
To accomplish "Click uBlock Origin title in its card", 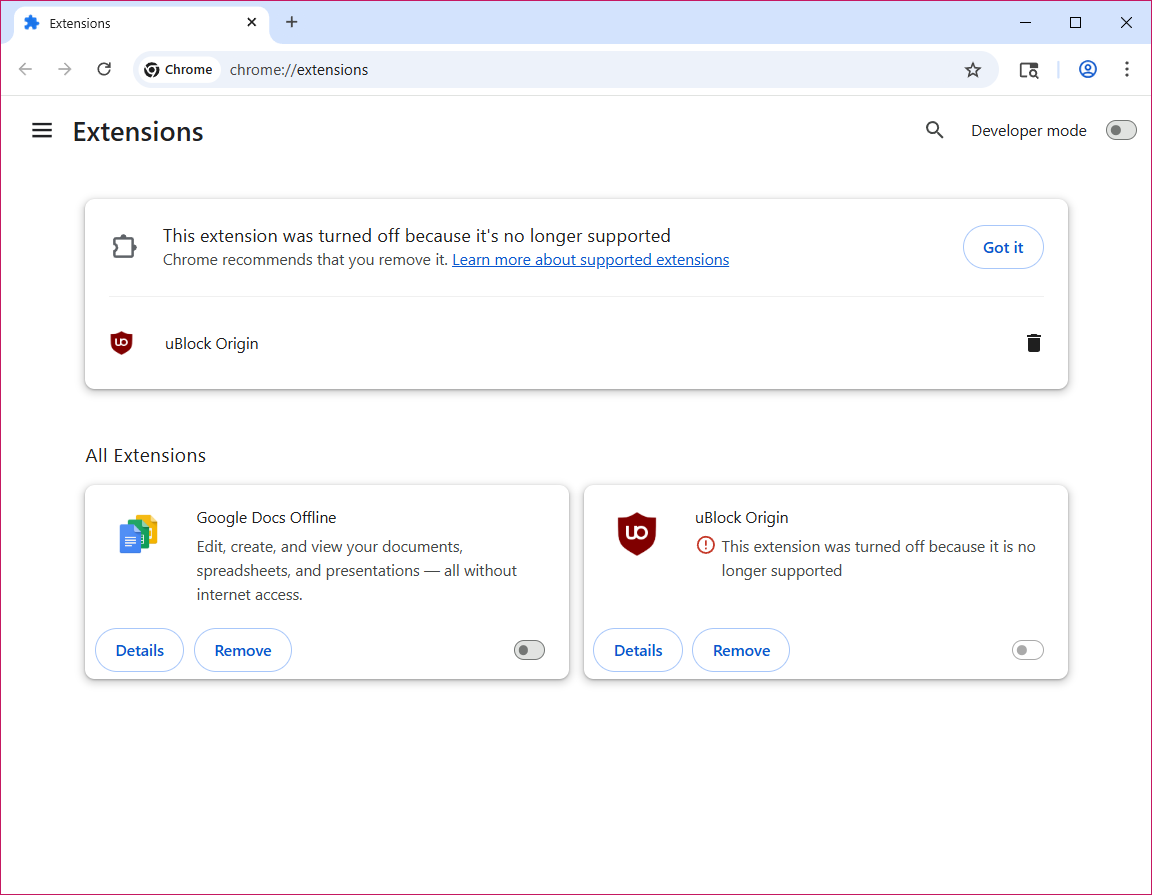I will (741, 517).
